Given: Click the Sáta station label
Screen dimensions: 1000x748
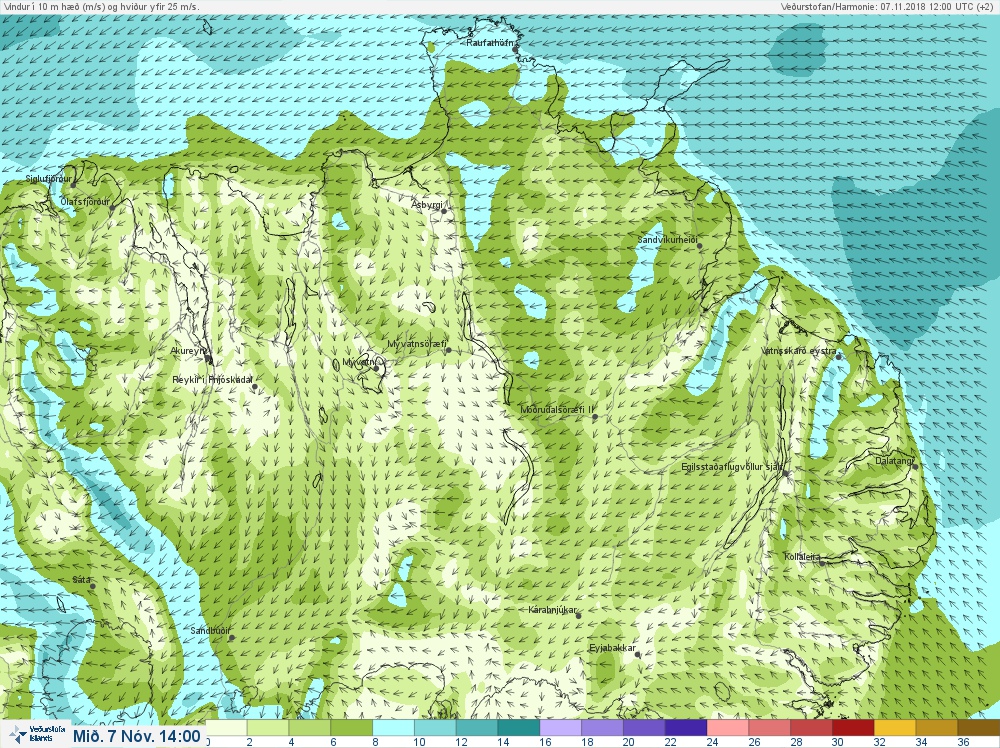Looking at the screenshot, I should coord(81,580).
